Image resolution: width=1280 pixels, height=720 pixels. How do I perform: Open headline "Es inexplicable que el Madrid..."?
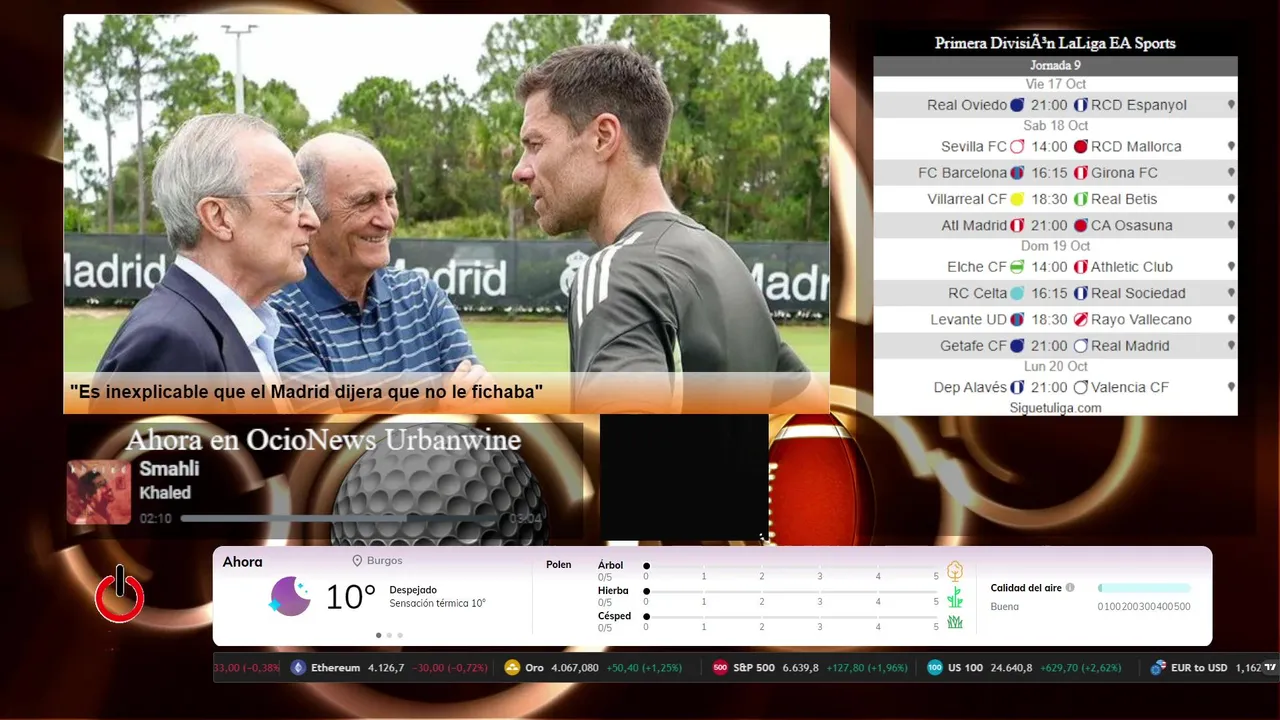coord(306,392)
